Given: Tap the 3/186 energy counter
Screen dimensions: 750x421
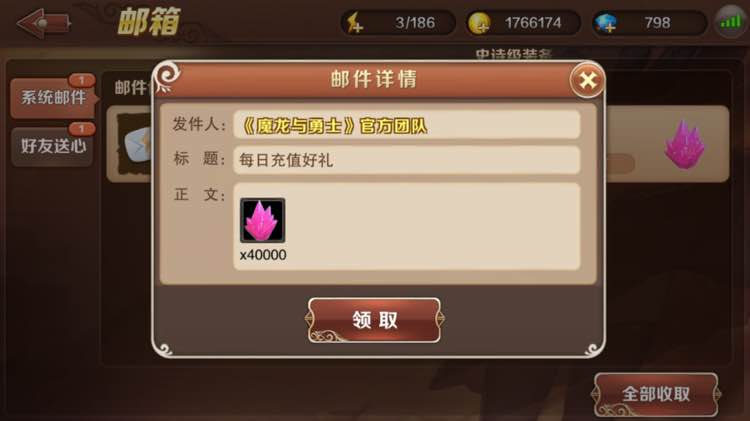Looking at the screenshot, I should pos(415,22).
